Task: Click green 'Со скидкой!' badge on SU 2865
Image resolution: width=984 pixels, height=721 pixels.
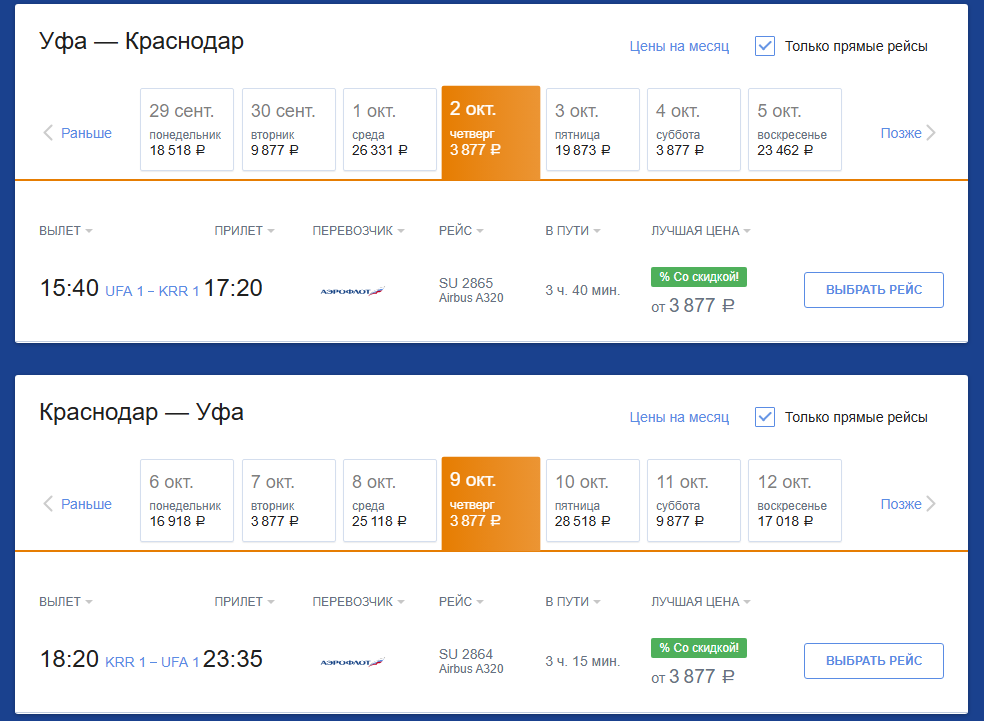Action: [699, 277]
